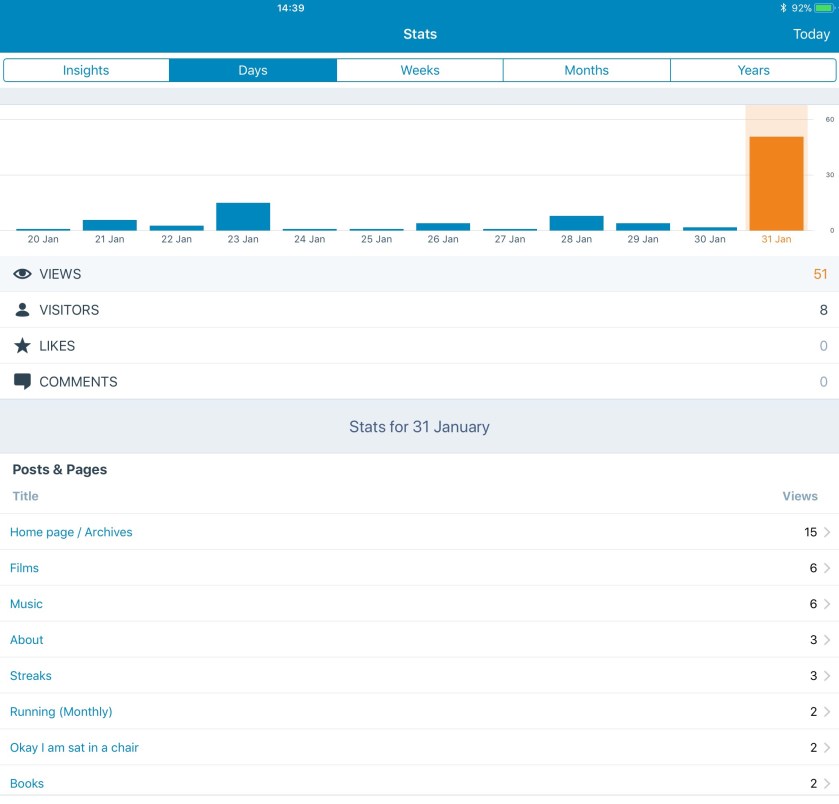Open 'Okay I am sat in a chair' post

pos(74,748)
